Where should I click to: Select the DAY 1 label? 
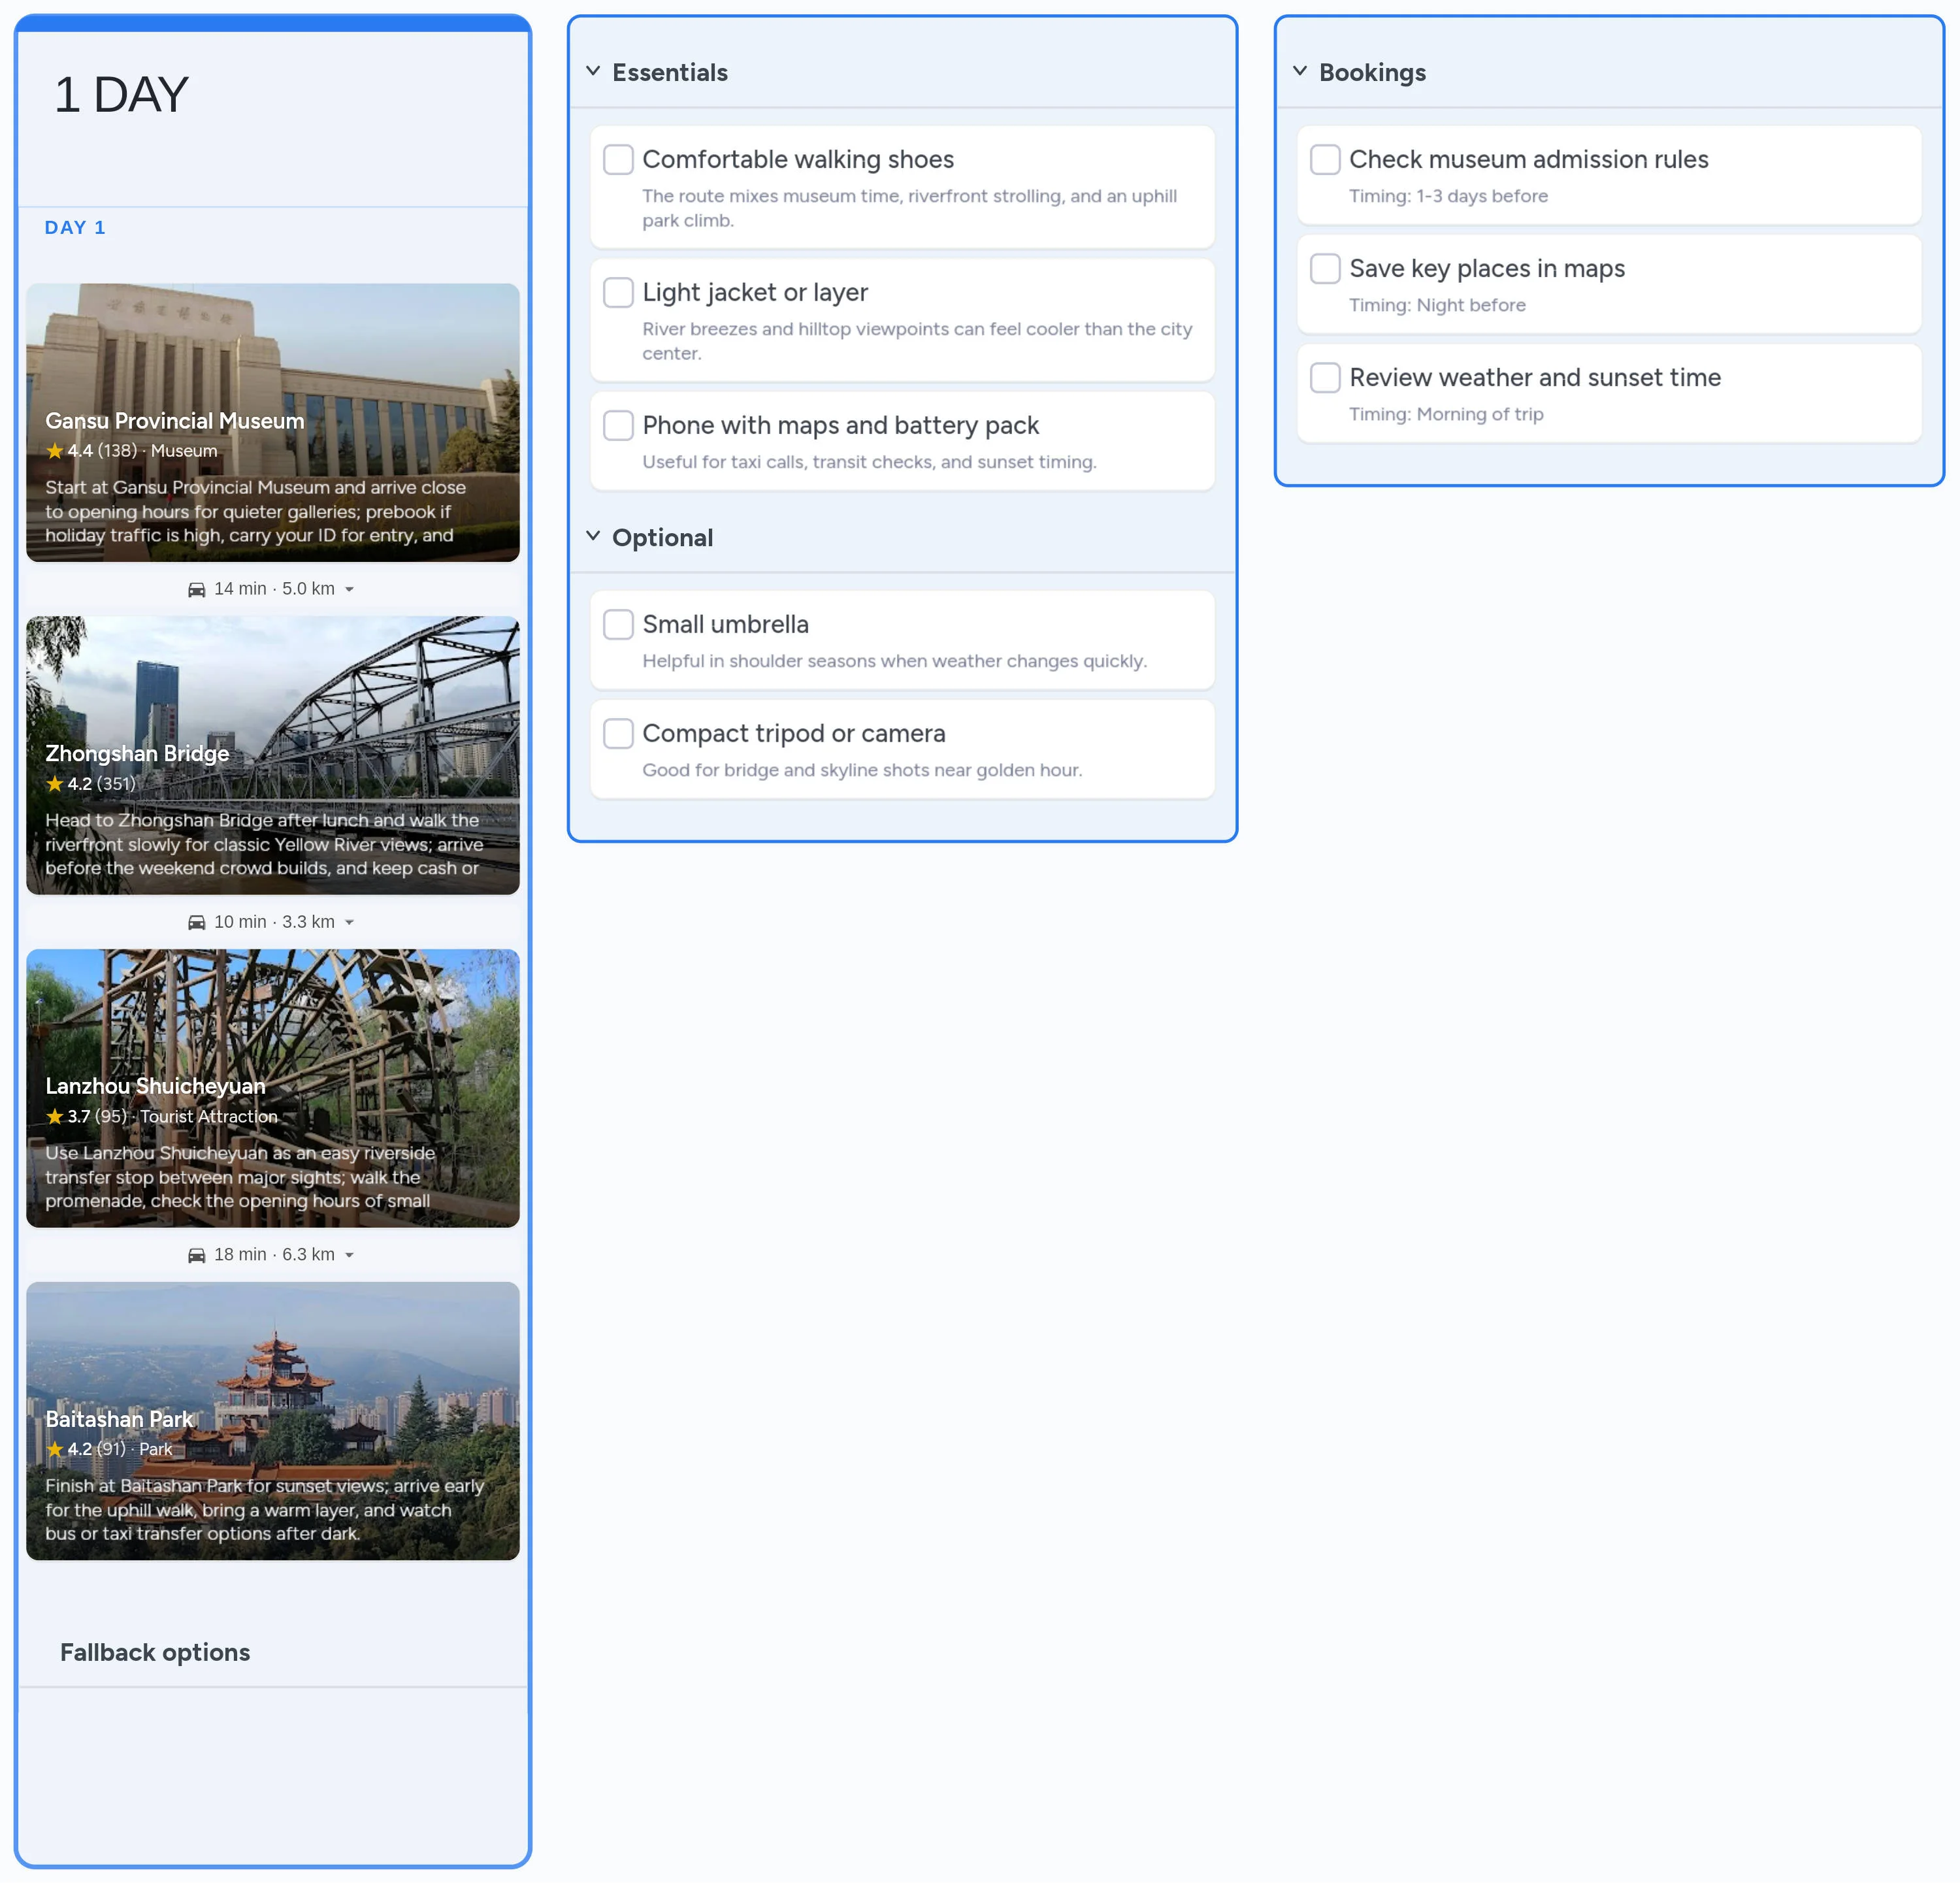coord(75,227)
